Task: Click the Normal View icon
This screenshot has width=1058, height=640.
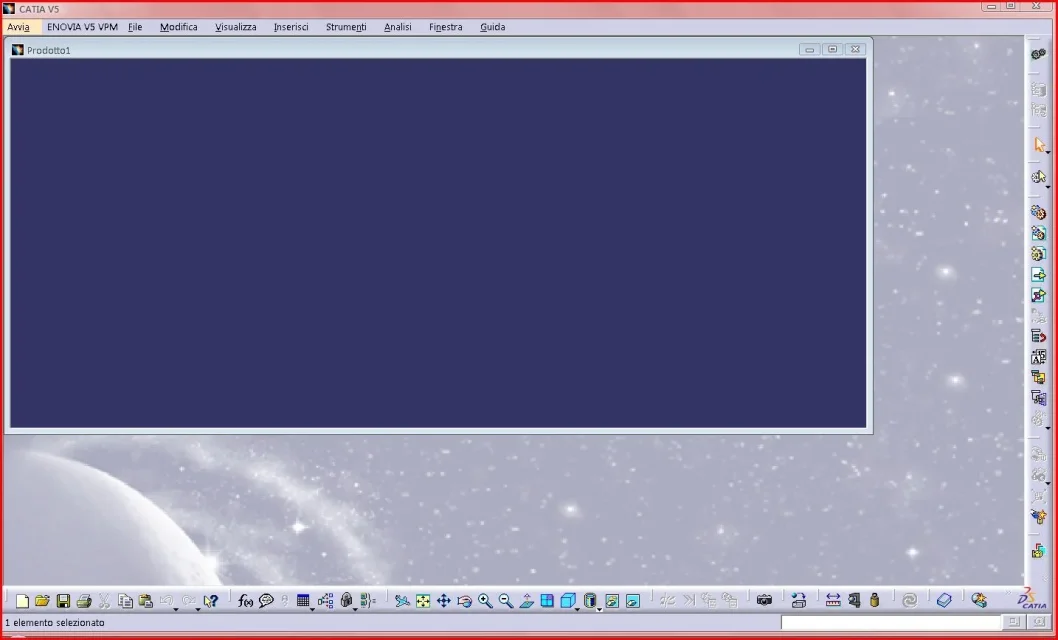Action: point(526,600)
